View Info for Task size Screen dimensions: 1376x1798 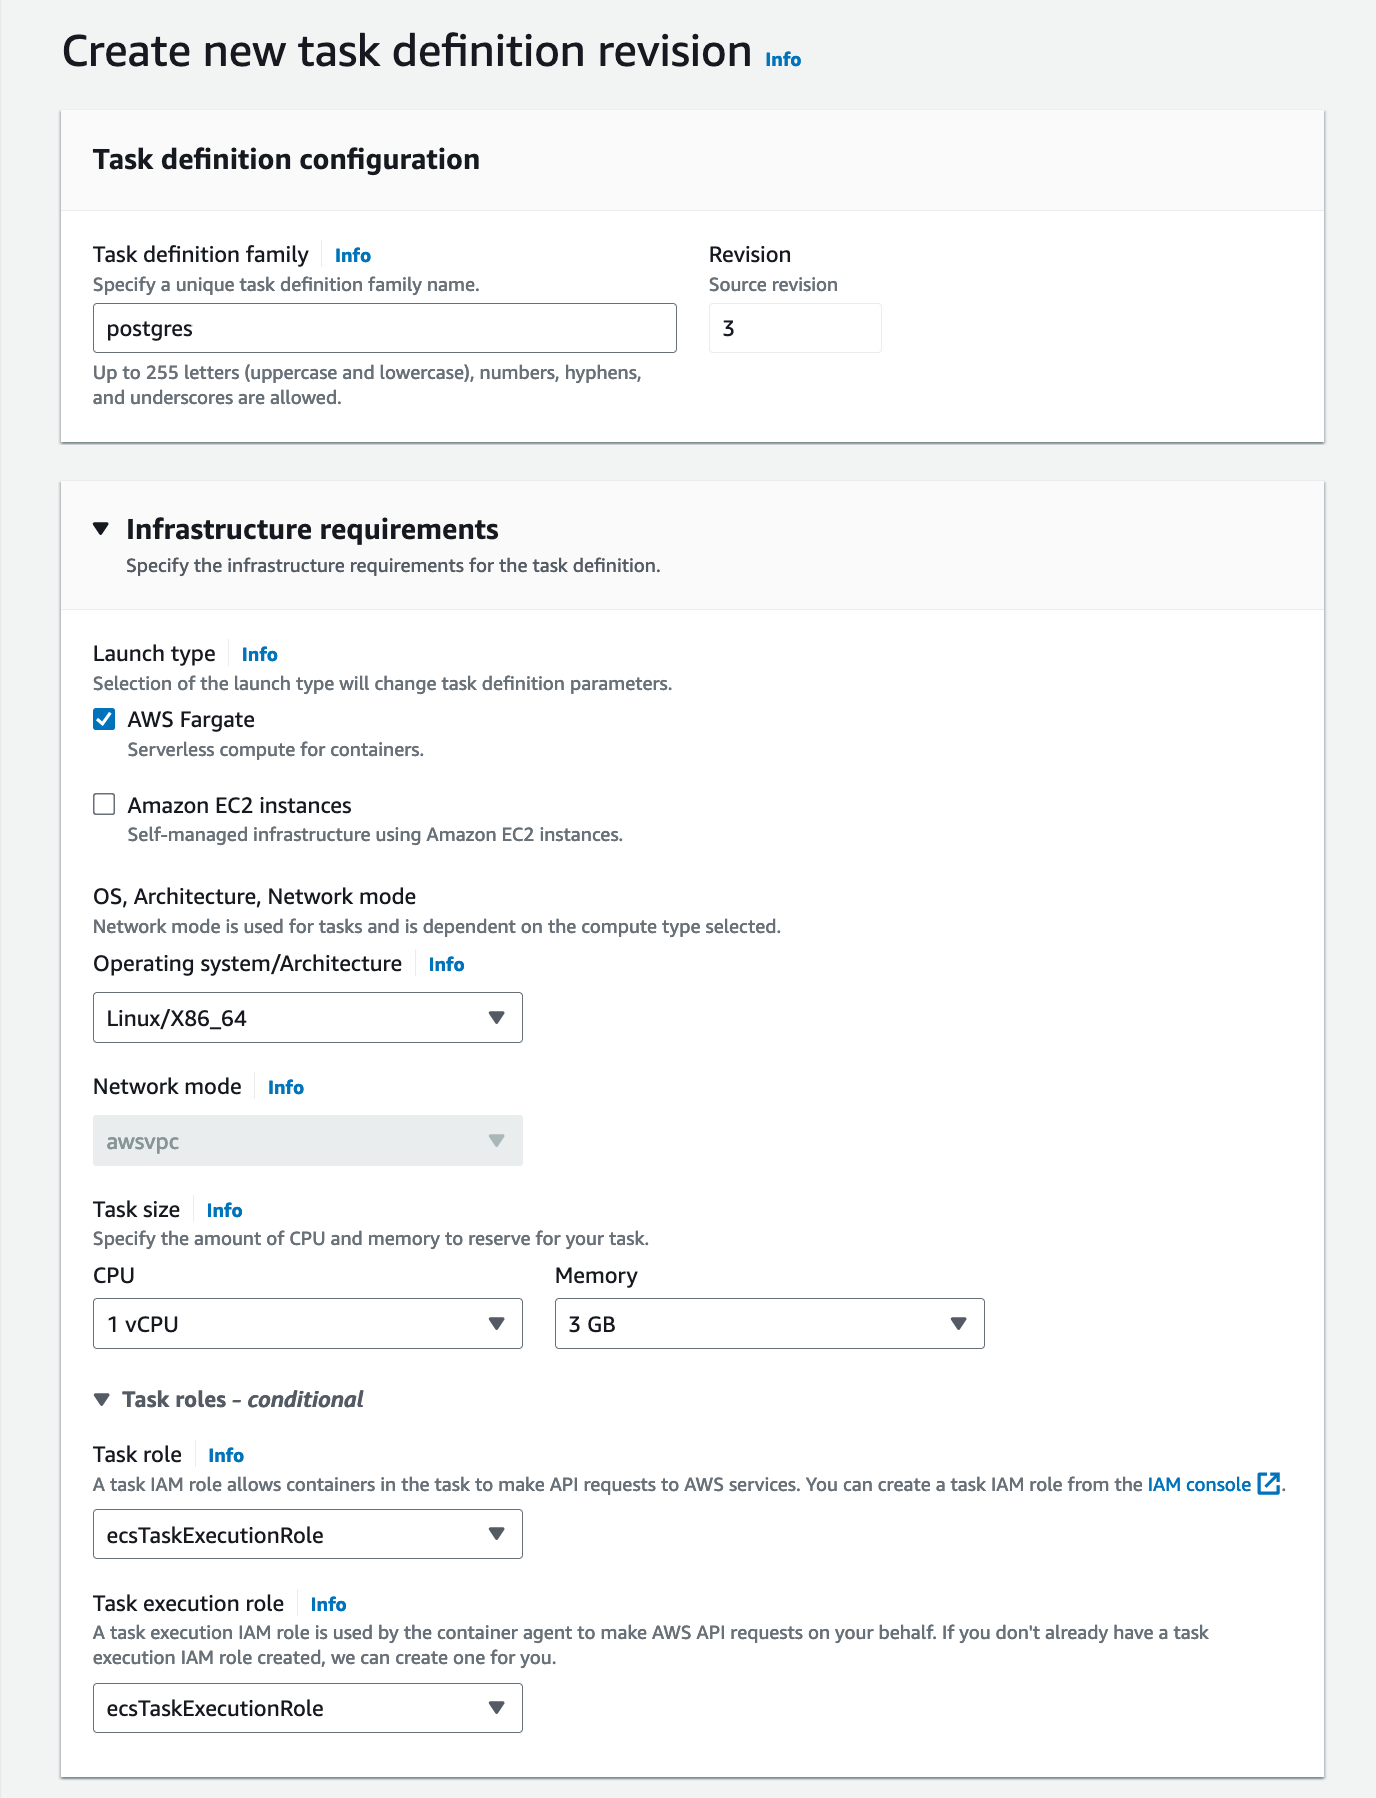click(x=225, y=1211)
